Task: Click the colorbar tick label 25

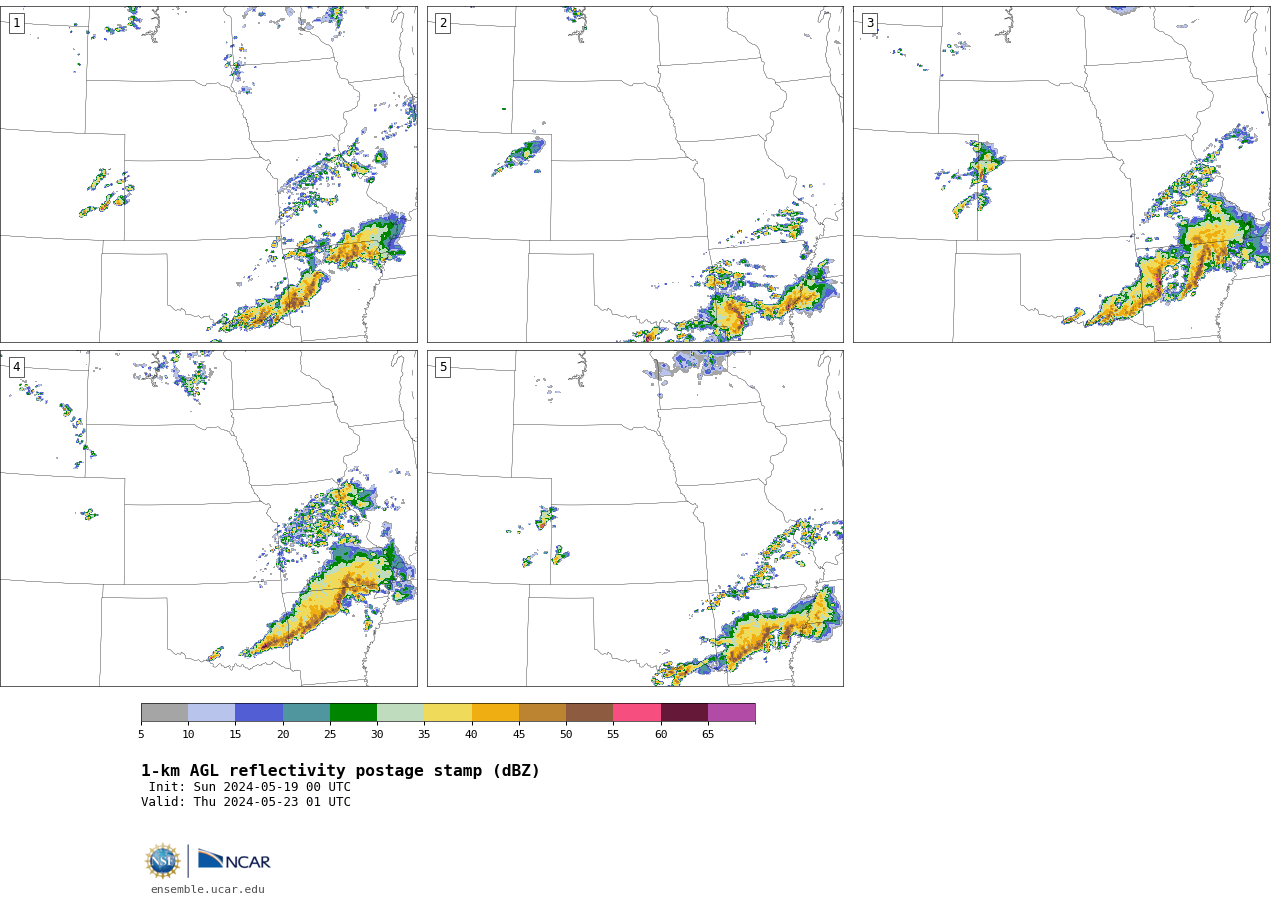Action: pyautogui.click(x=330, y=735)
